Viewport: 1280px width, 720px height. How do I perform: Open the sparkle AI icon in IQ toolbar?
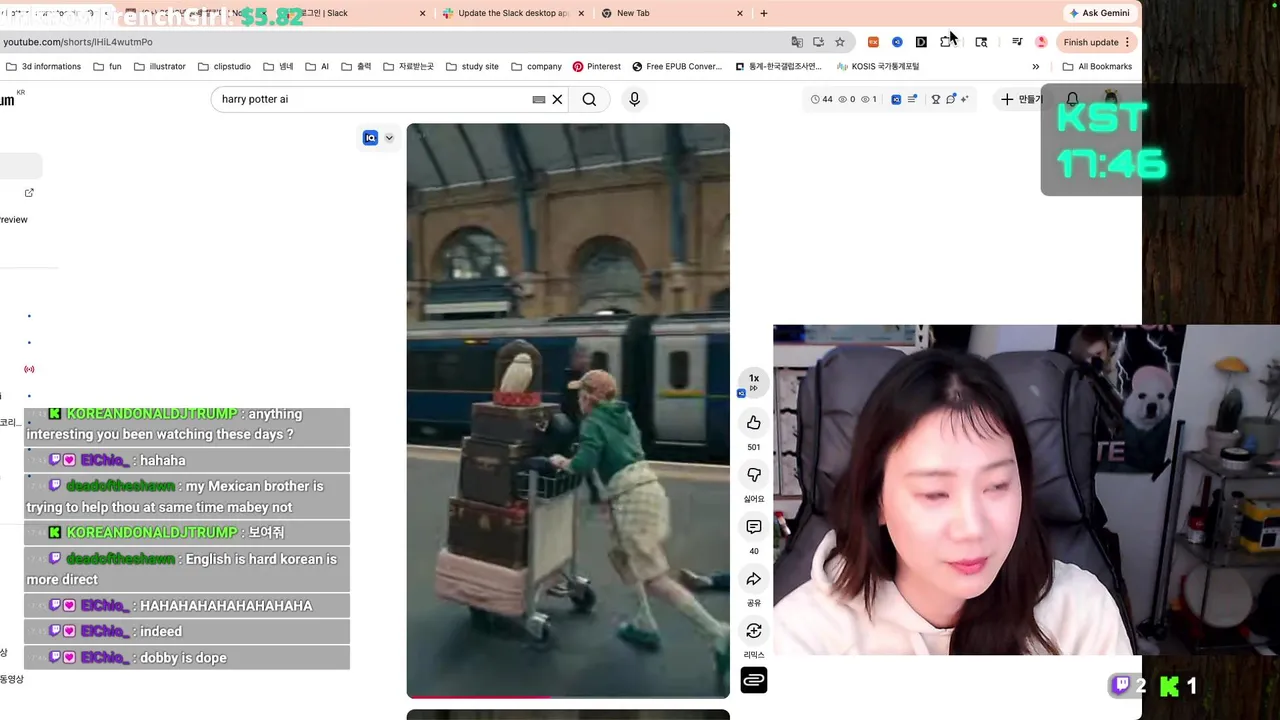coord(964,99)
